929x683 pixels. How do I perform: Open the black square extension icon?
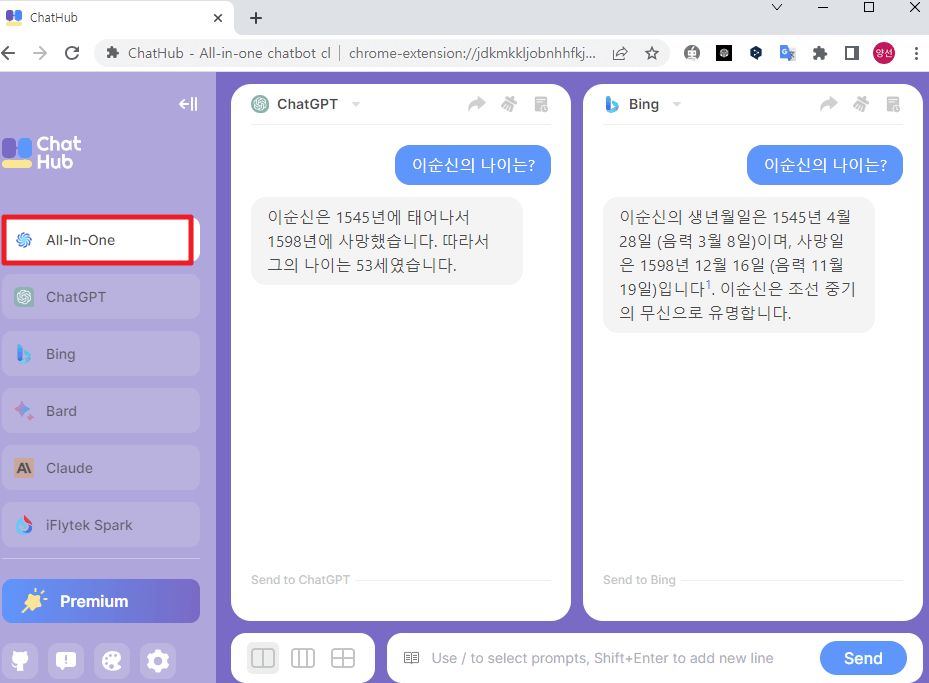(x=723, y=53)
